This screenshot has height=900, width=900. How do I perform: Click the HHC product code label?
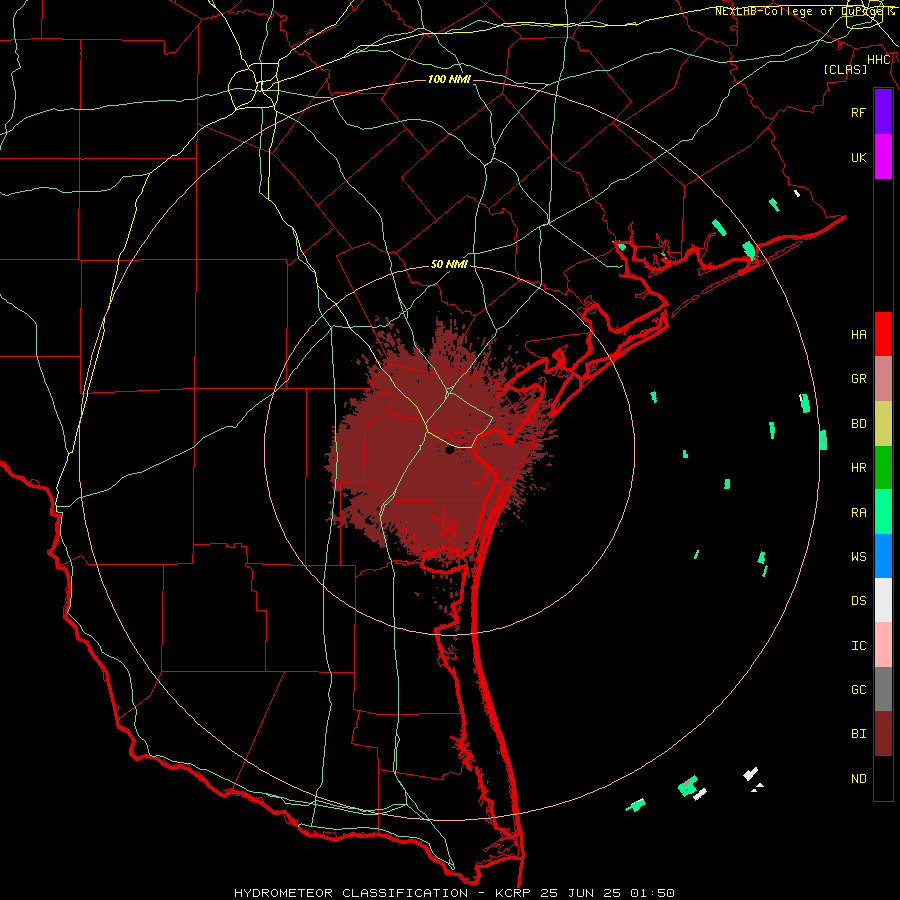(x=879, y=60)
